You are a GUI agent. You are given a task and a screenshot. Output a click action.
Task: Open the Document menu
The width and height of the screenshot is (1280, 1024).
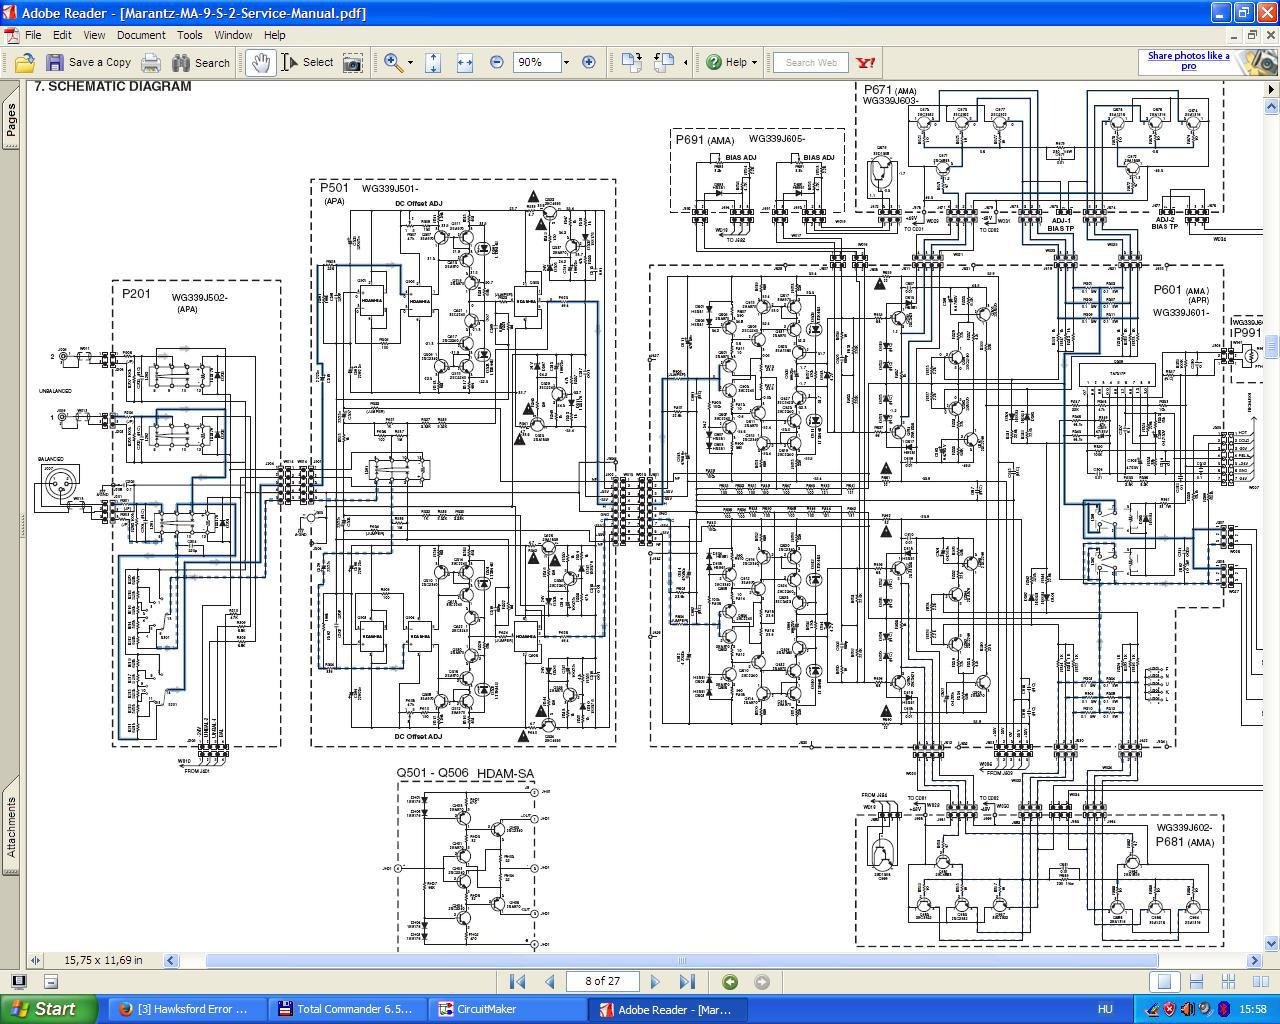click(x=141, y=35)
